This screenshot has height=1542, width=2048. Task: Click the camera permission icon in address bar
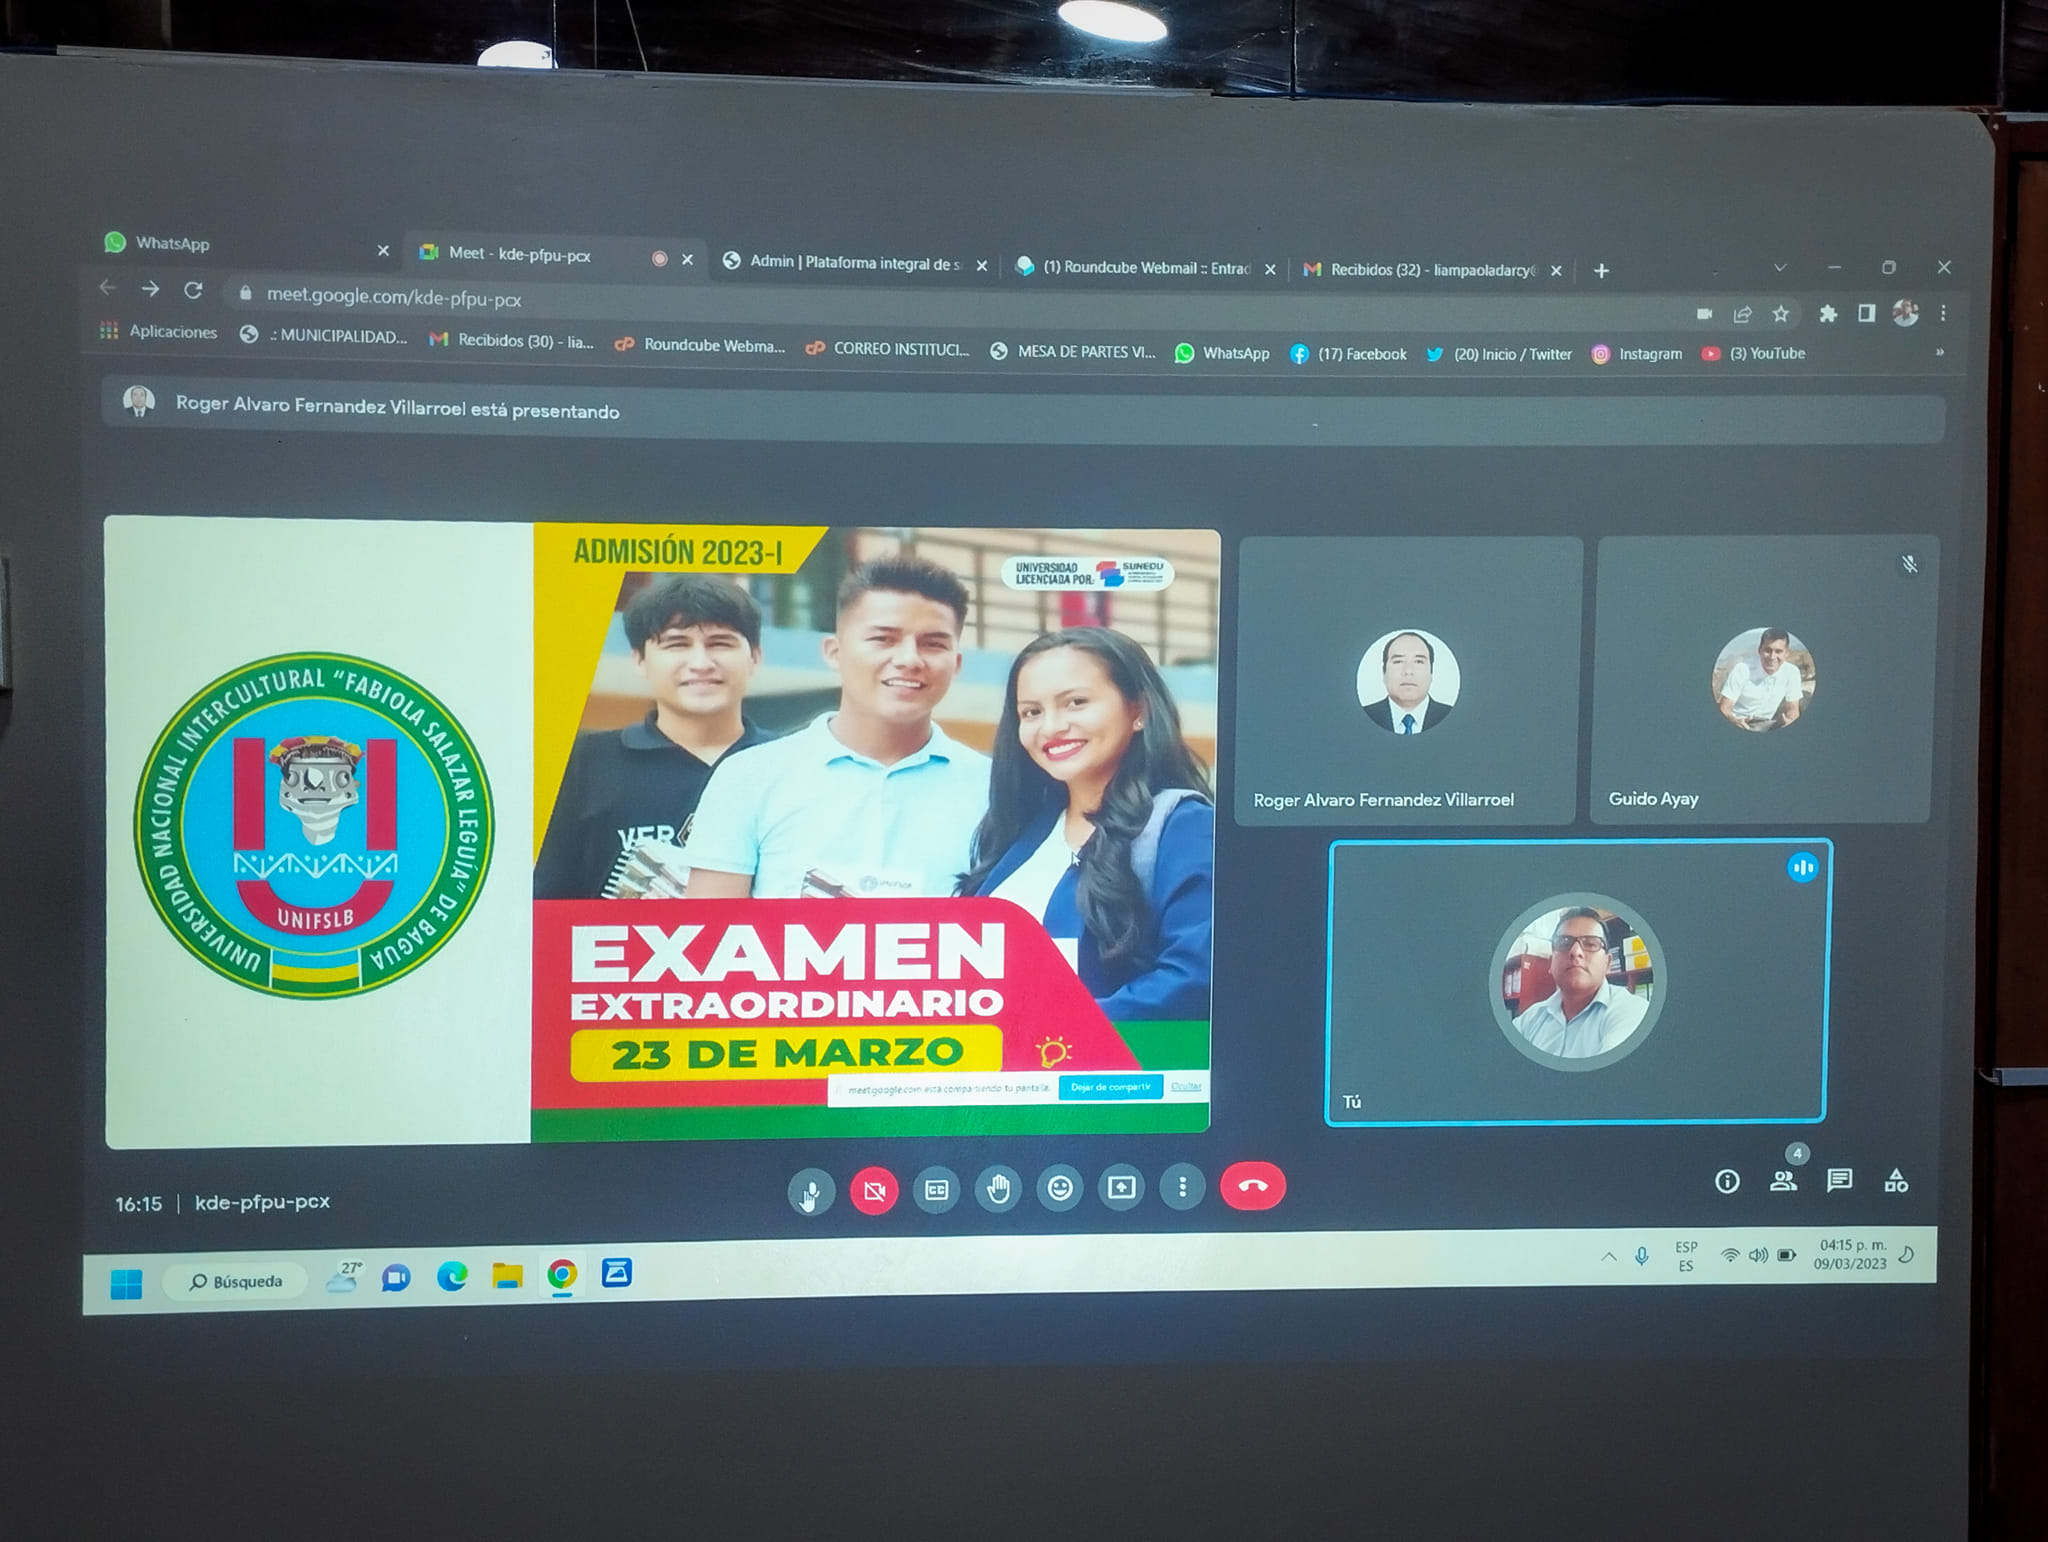pos(1704,314)
